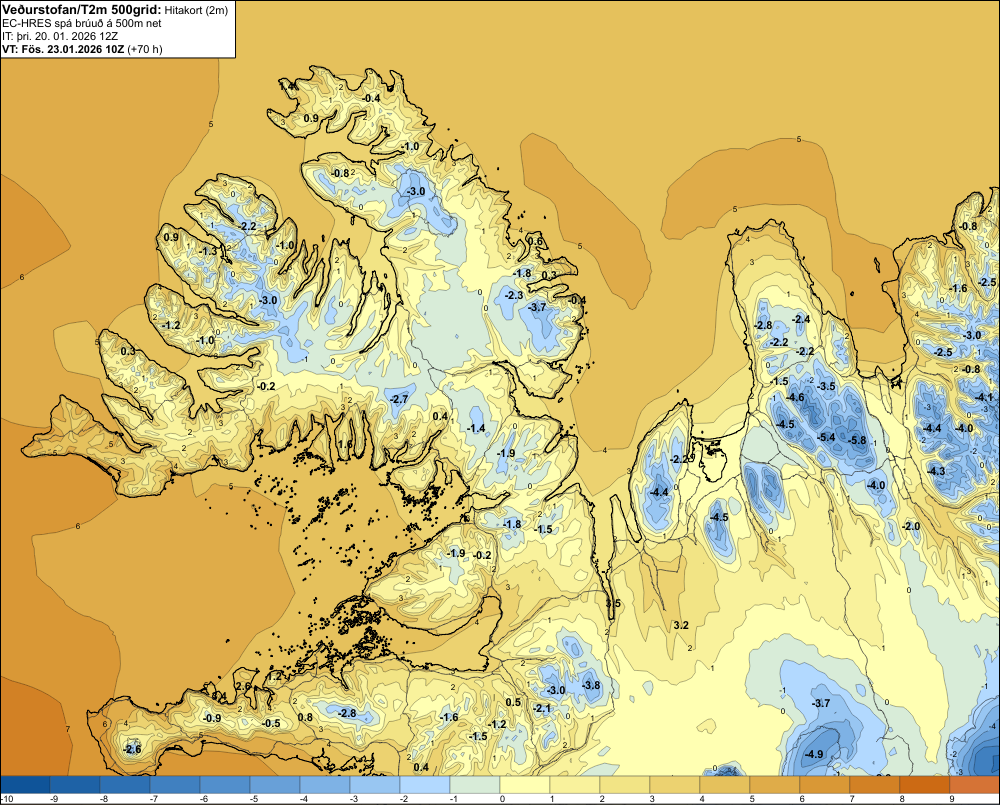1000x805 pixels.
Task: Click the legend tick label 9
Action: point(952,799)
